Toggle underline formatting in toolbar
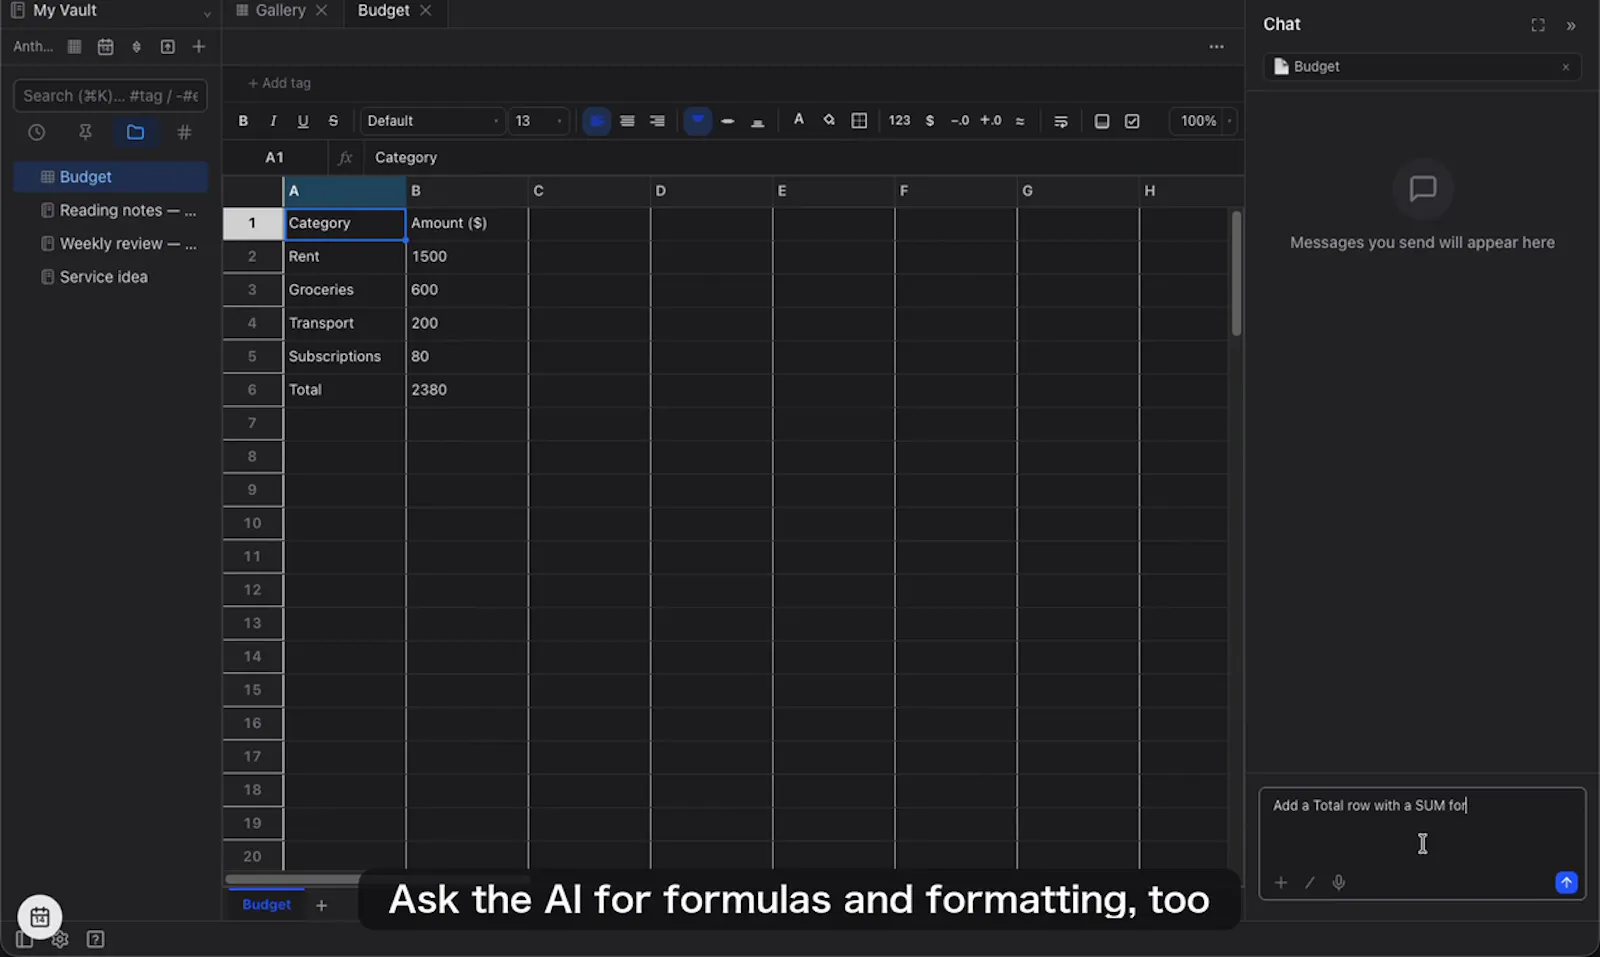 303,121
